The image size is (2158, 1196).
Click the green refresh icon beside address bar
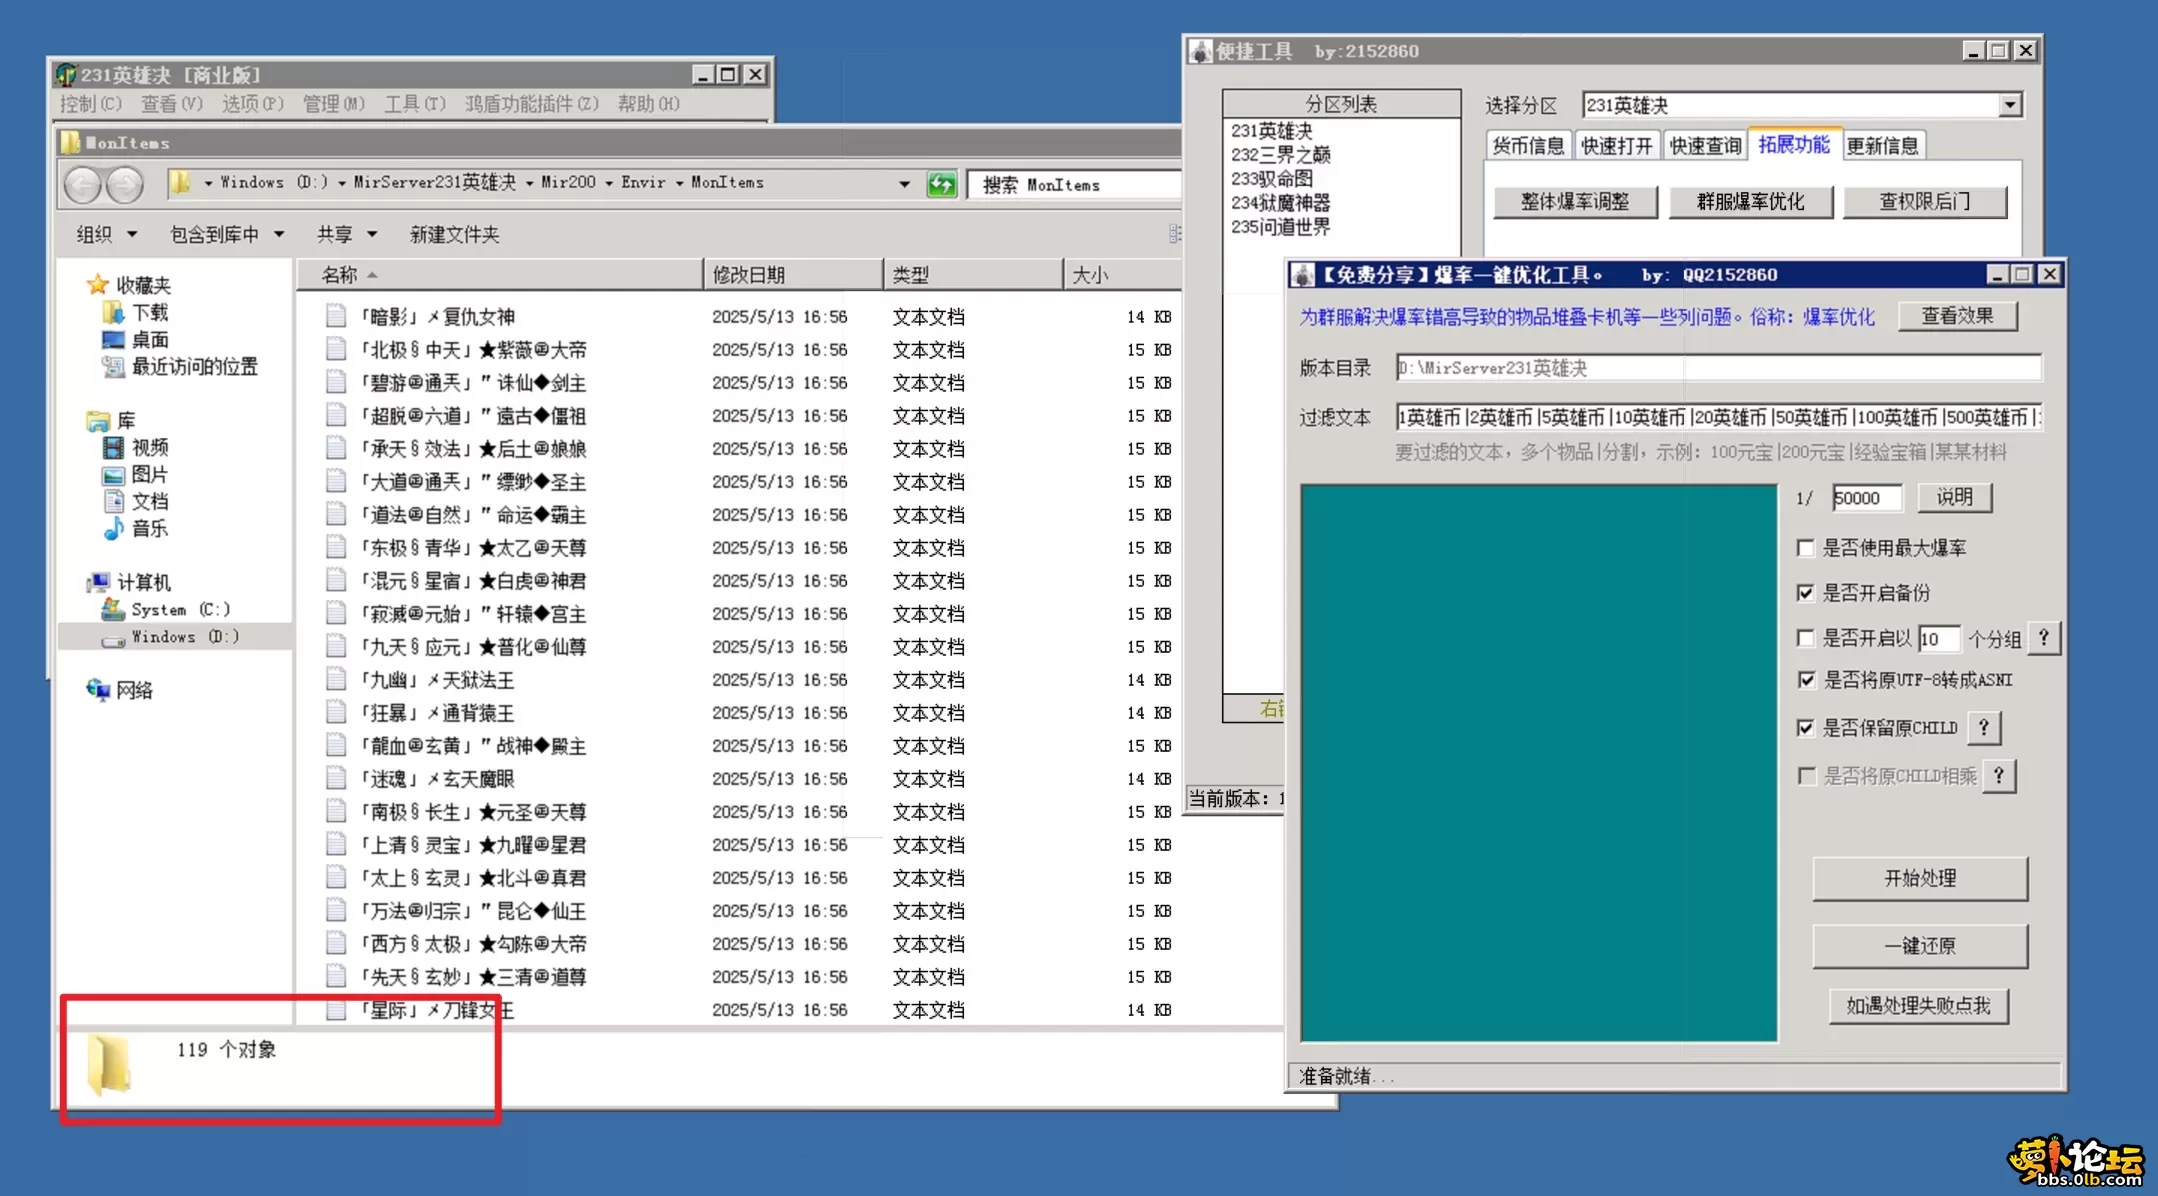[941, 184]
